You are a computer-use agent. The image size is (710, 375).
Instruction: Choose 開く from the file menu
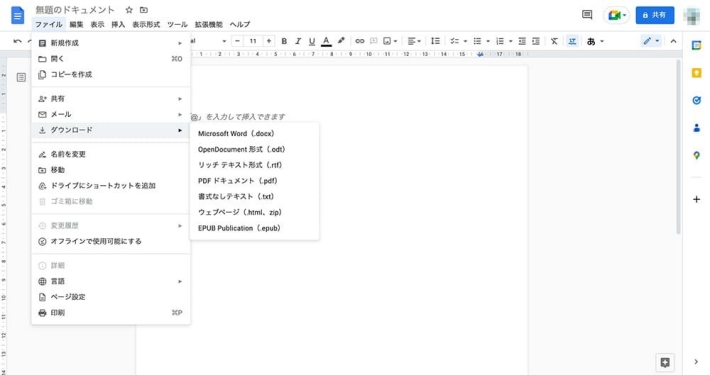[111, 59]
